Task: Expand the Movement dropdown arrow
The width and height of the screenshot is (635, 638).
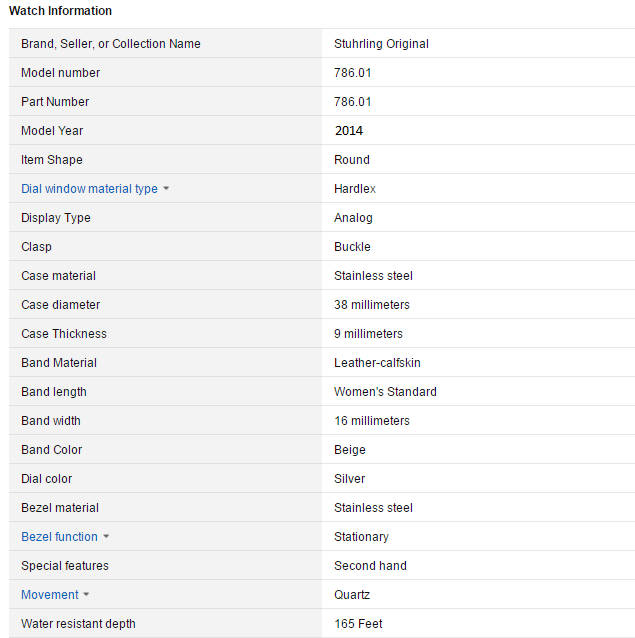Action: tap(86, 595)
